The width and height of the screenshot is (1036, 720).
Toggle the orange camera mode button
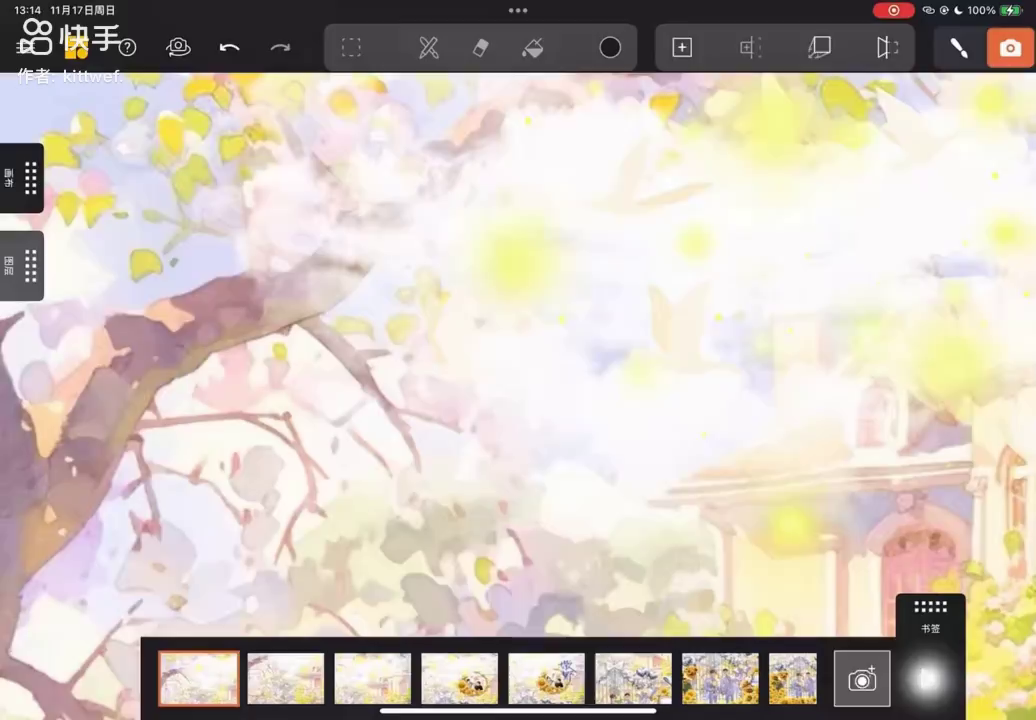(1010, 48)
